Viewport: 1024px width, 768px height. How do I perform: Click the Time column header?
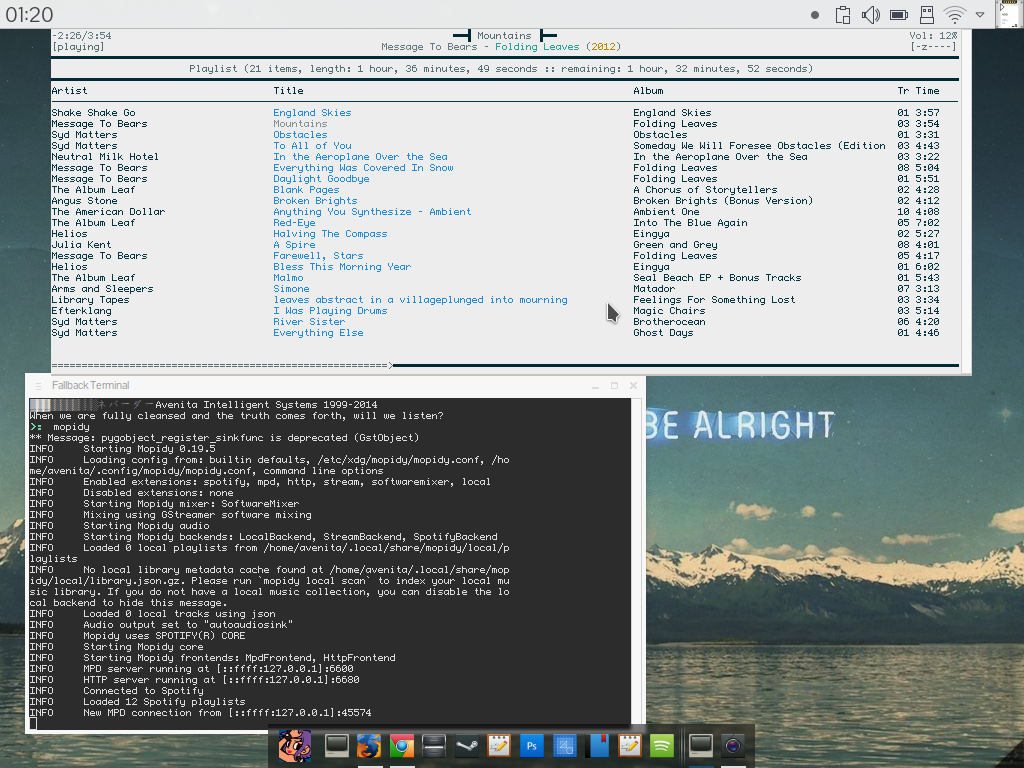927,91
